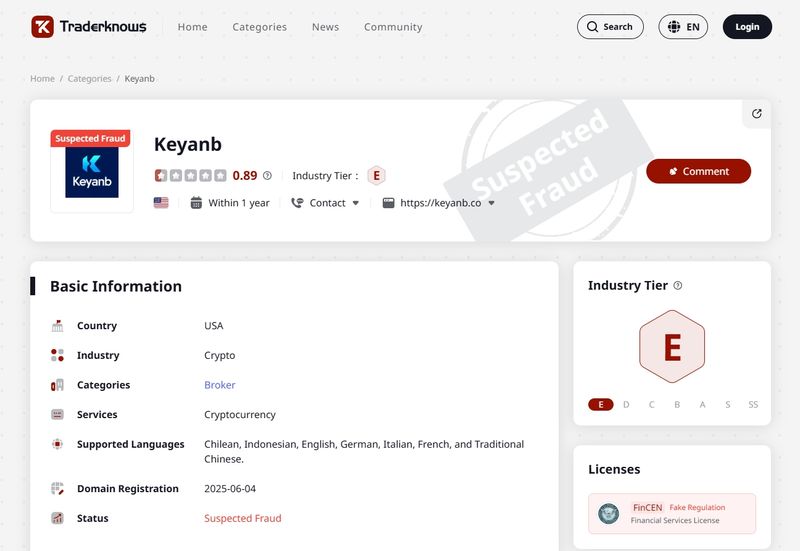Select tier B on the scale
800x551 pixels.
tap(677, 405)
